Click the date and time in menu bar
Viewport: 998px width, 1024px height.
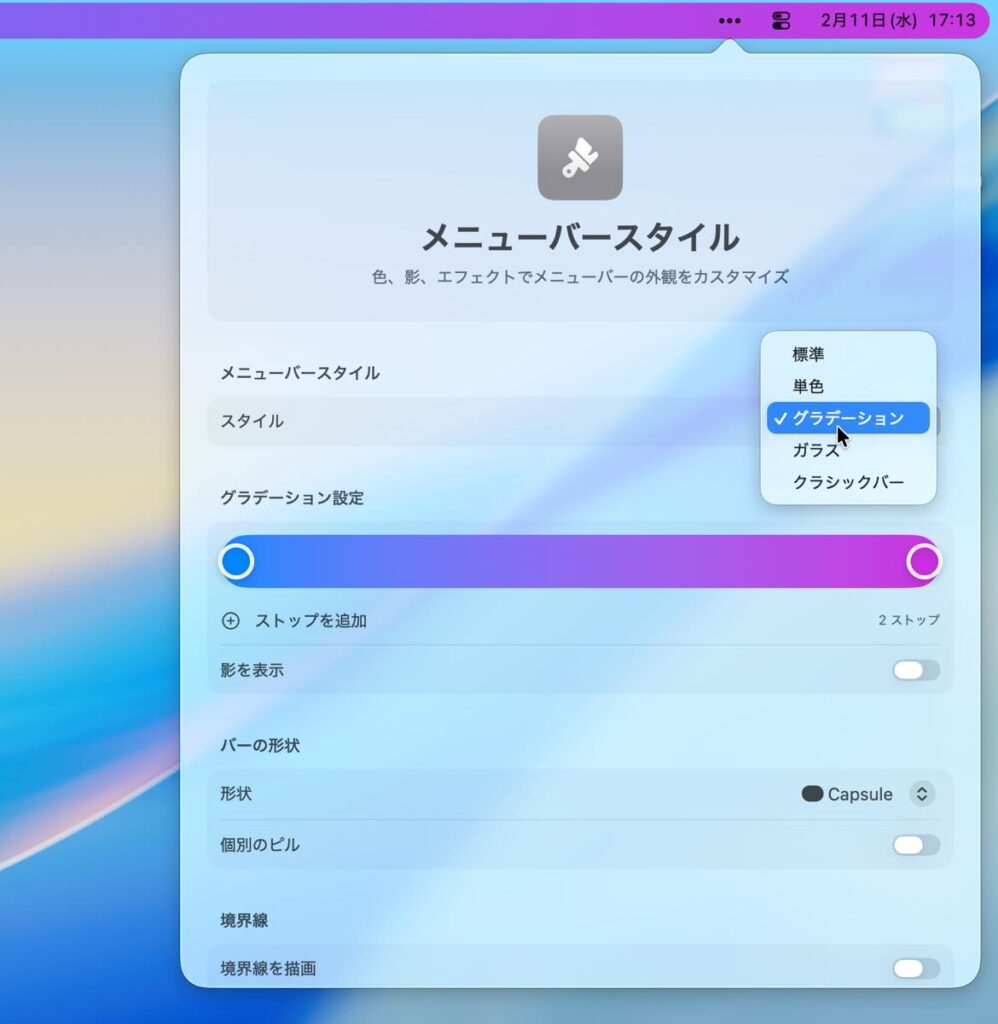point(897,21)
